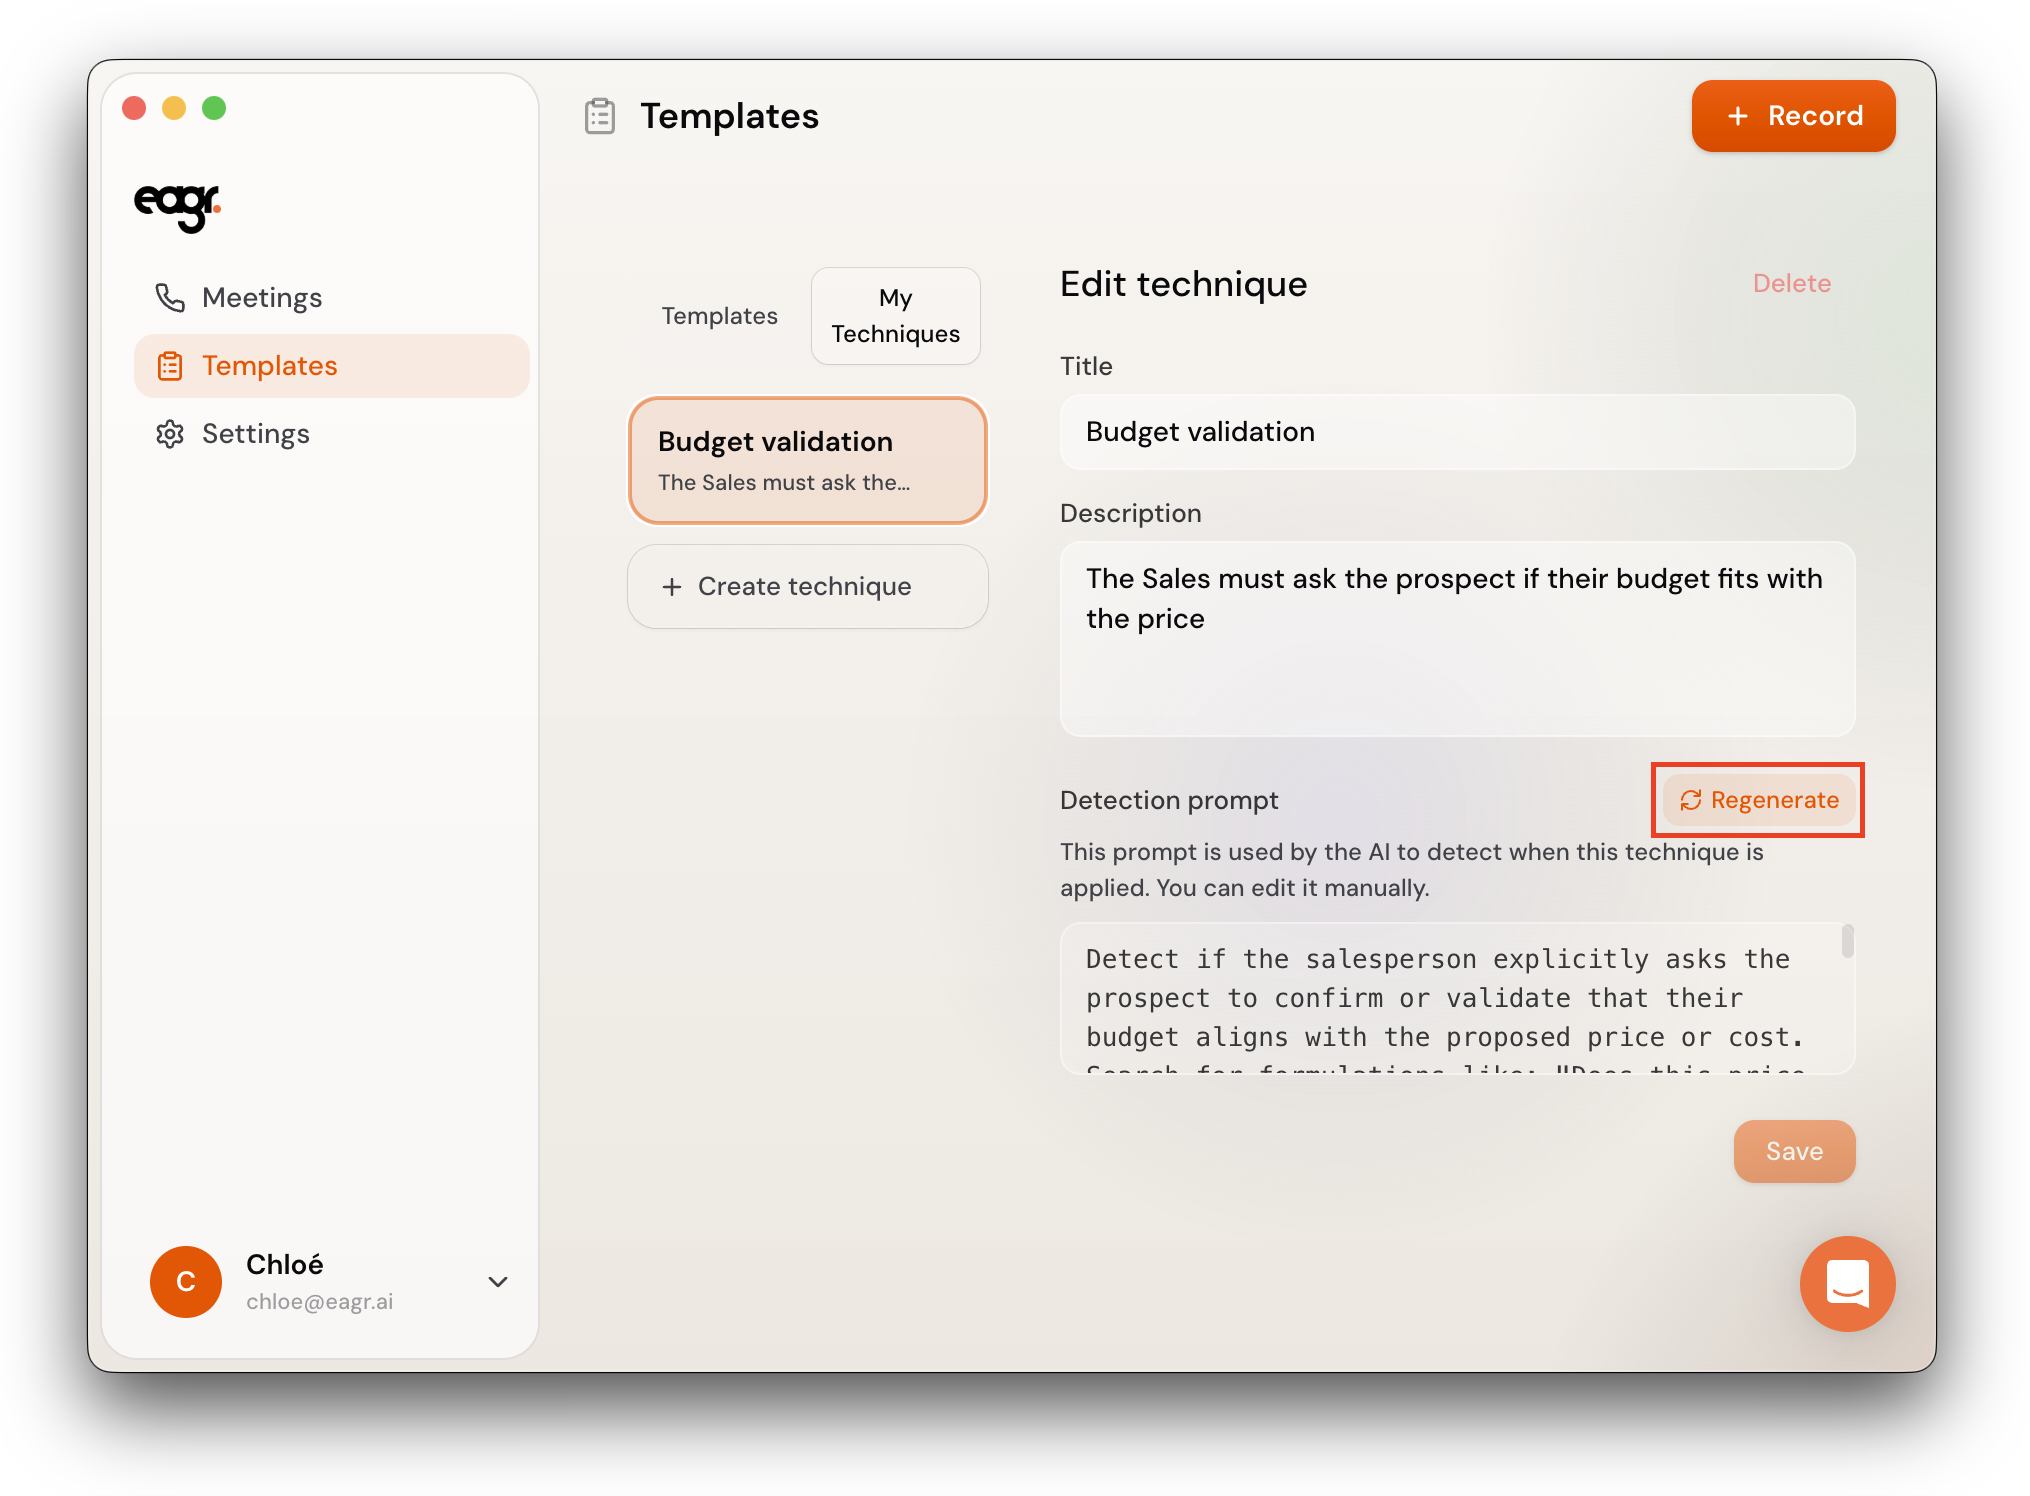2030x1496 pixels.
Task: Click the Templates clipboard icon in sidebar
Action: (x=170, y=366)
